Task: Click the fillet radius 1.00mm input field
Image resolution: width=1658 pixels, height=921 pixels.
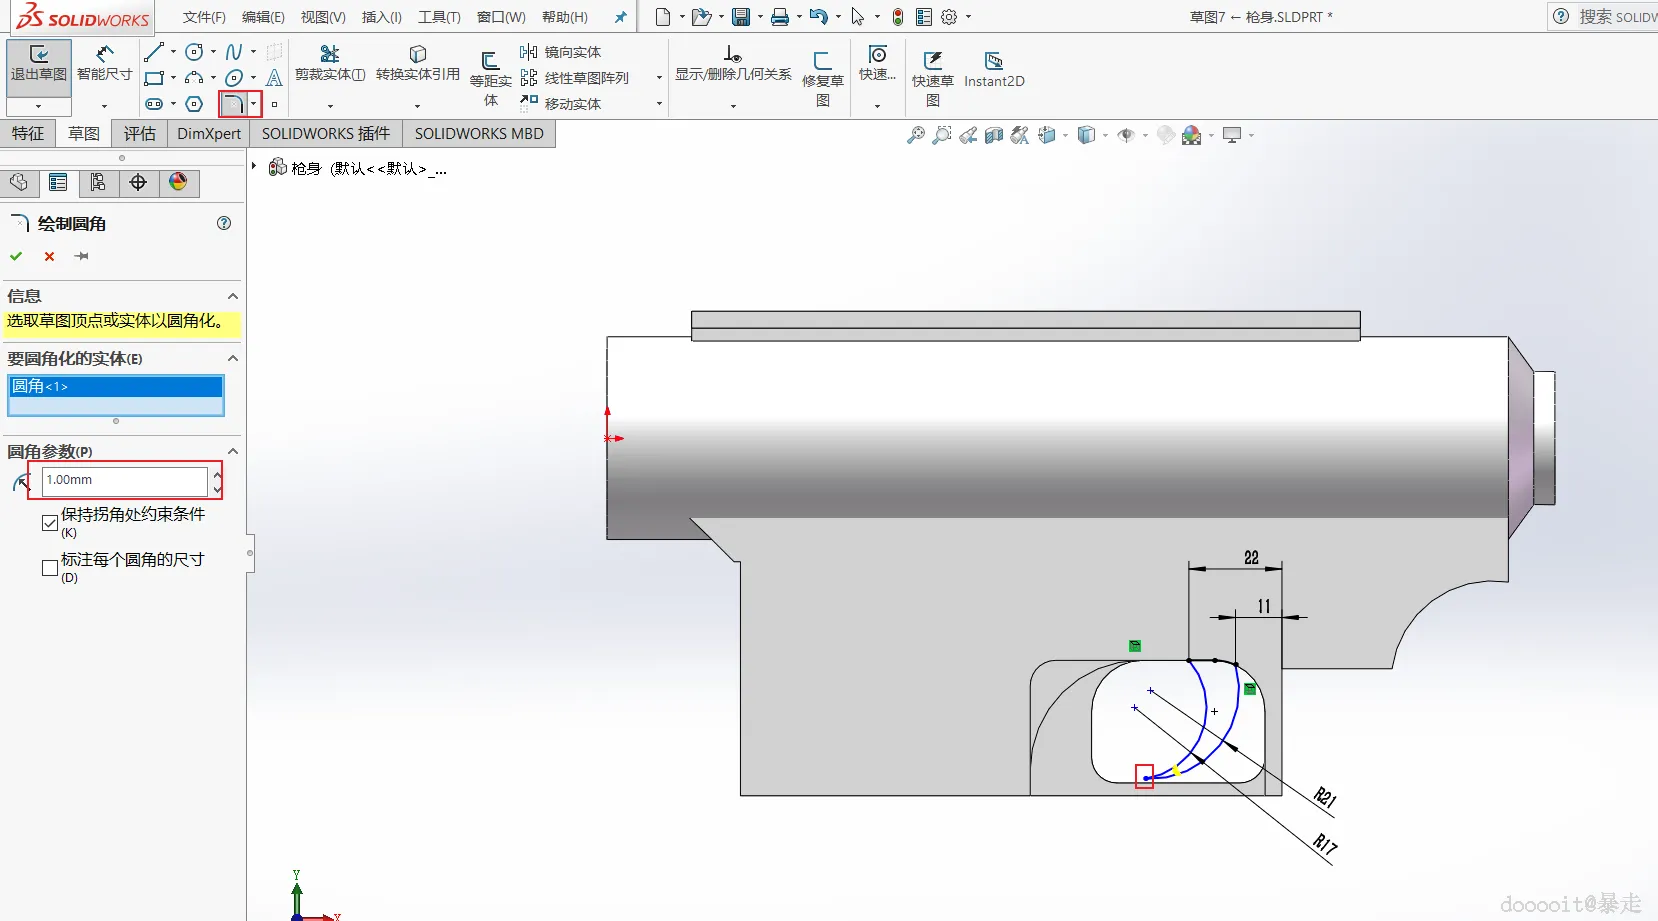Action: click(x=124, y=480)
